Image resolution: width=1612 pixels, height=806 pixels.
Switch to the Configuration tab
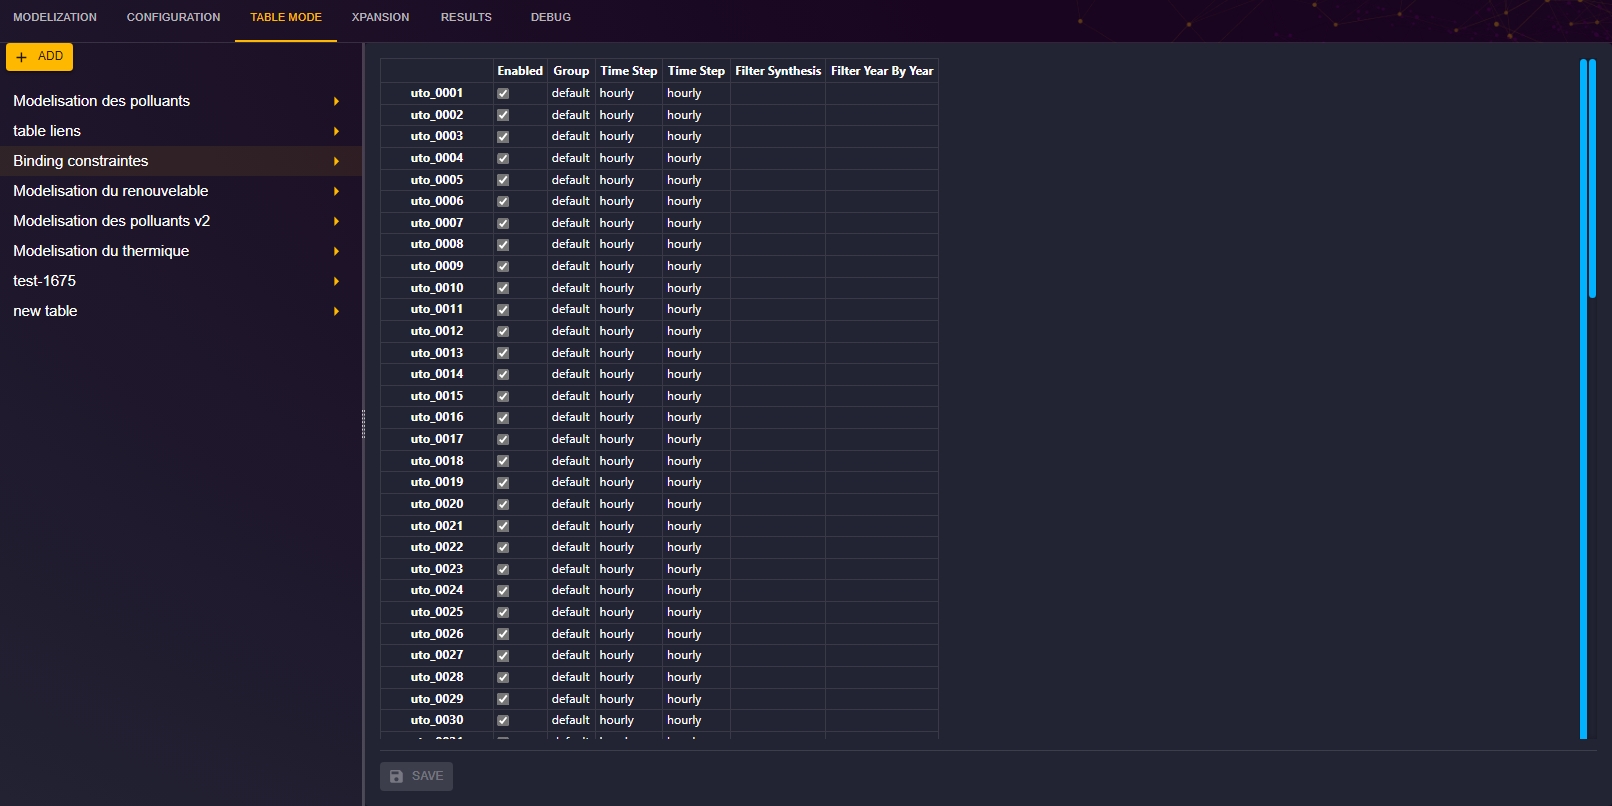[173, 17]
